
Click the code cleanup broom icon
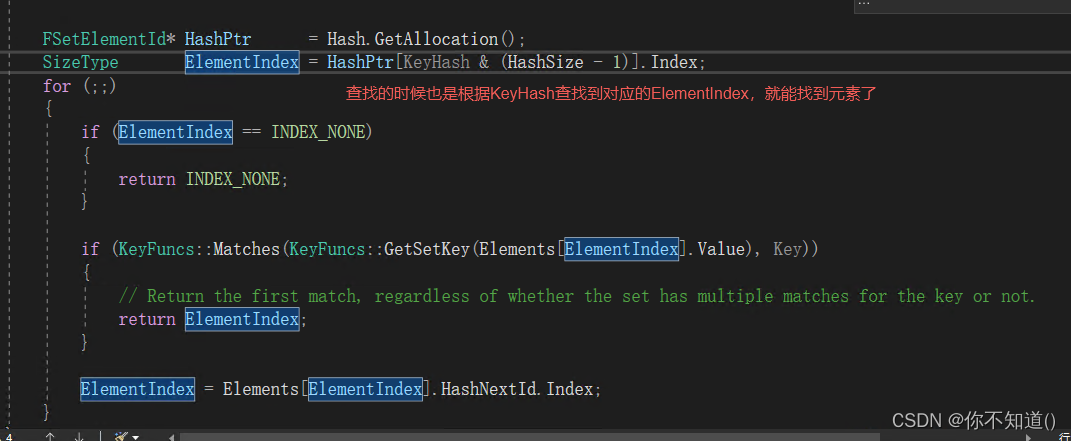[122, 436]
